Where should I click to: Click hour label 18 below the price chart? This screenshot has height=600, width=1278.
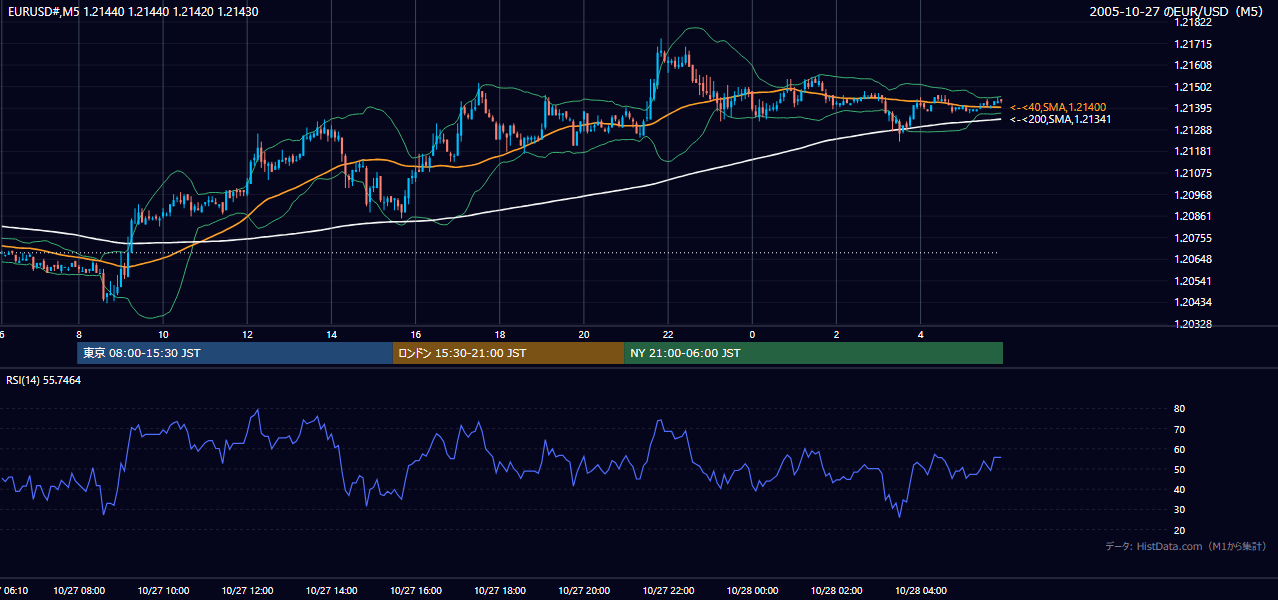pos(500,335)
